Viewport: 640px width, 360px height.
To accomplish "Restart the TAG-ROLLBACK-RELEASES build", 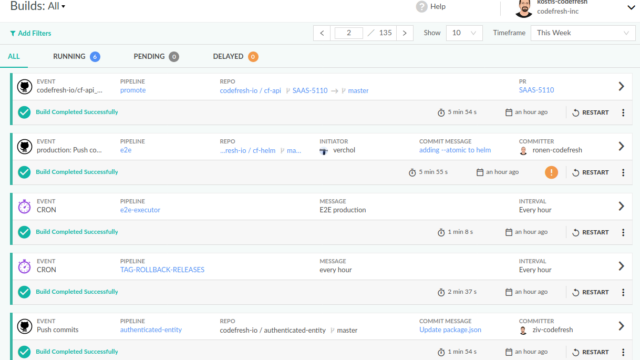I will point(590,292).
